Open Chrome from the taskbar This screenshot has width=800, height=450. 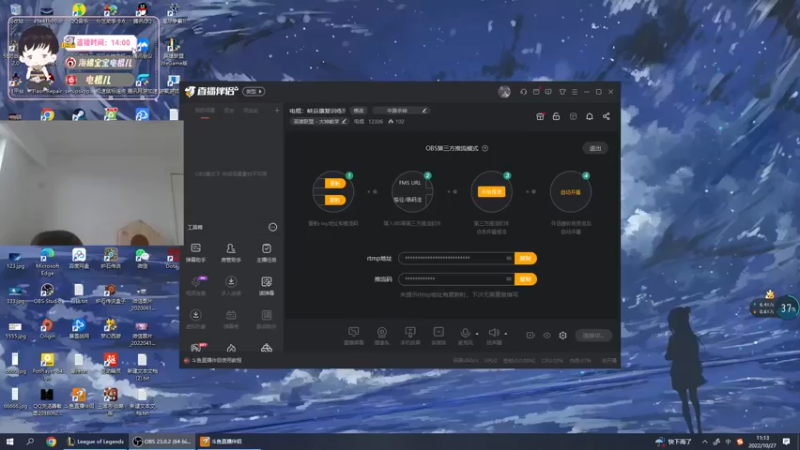click(51, 441)
